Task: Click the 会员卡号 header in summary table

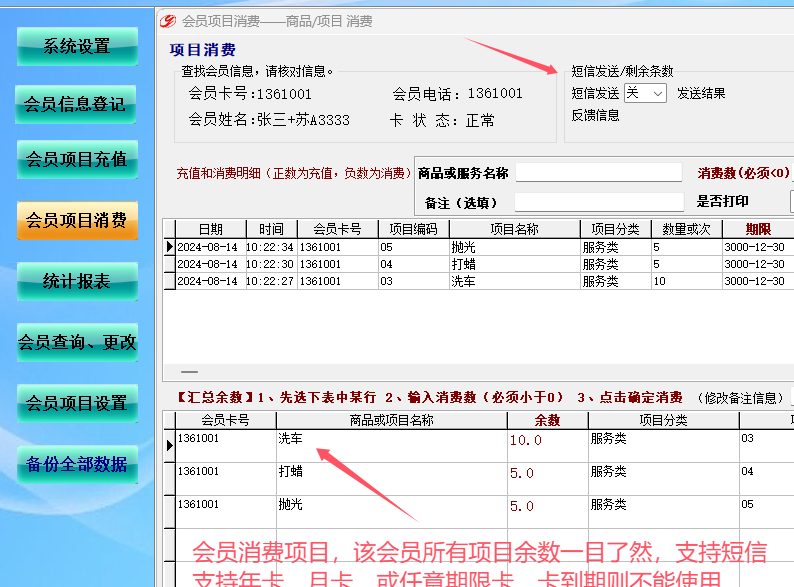Action: (x=225, y=420)
